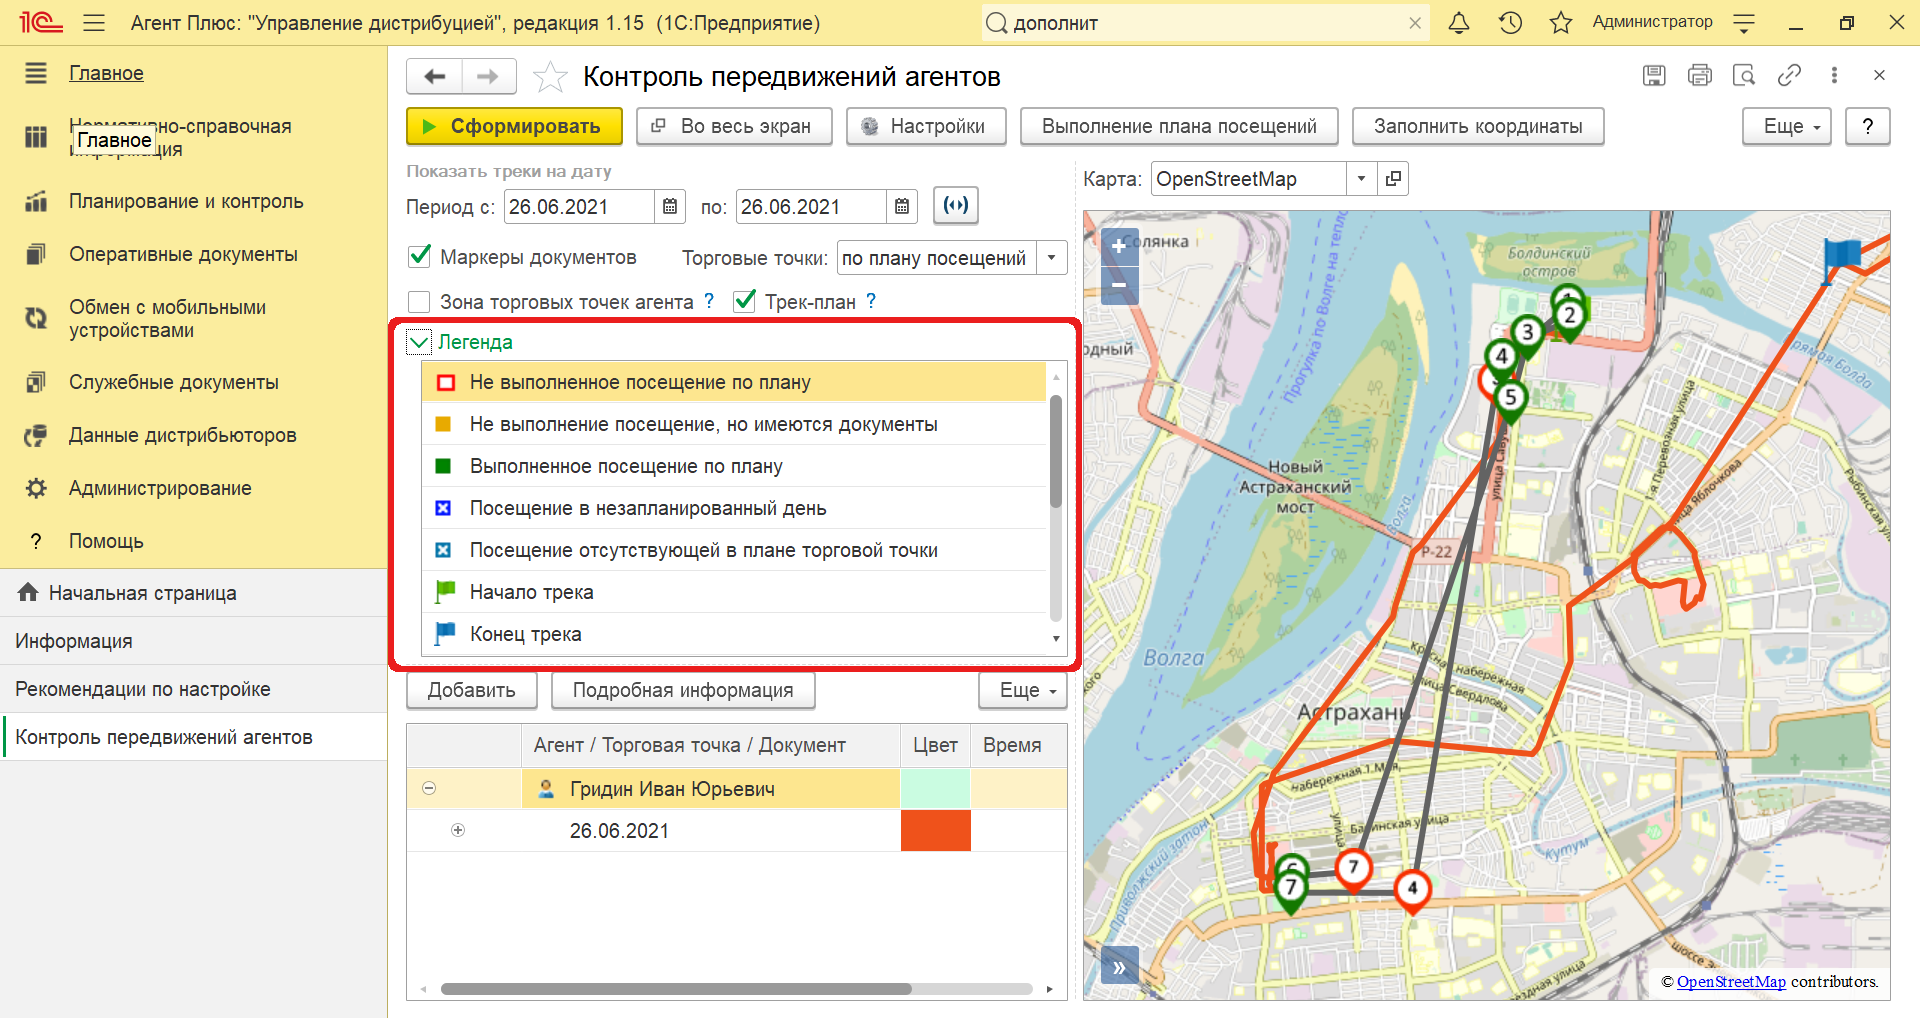Screen dimensions: 1920x1018
Task: Open history clock icon
Action: point(1510,22)
